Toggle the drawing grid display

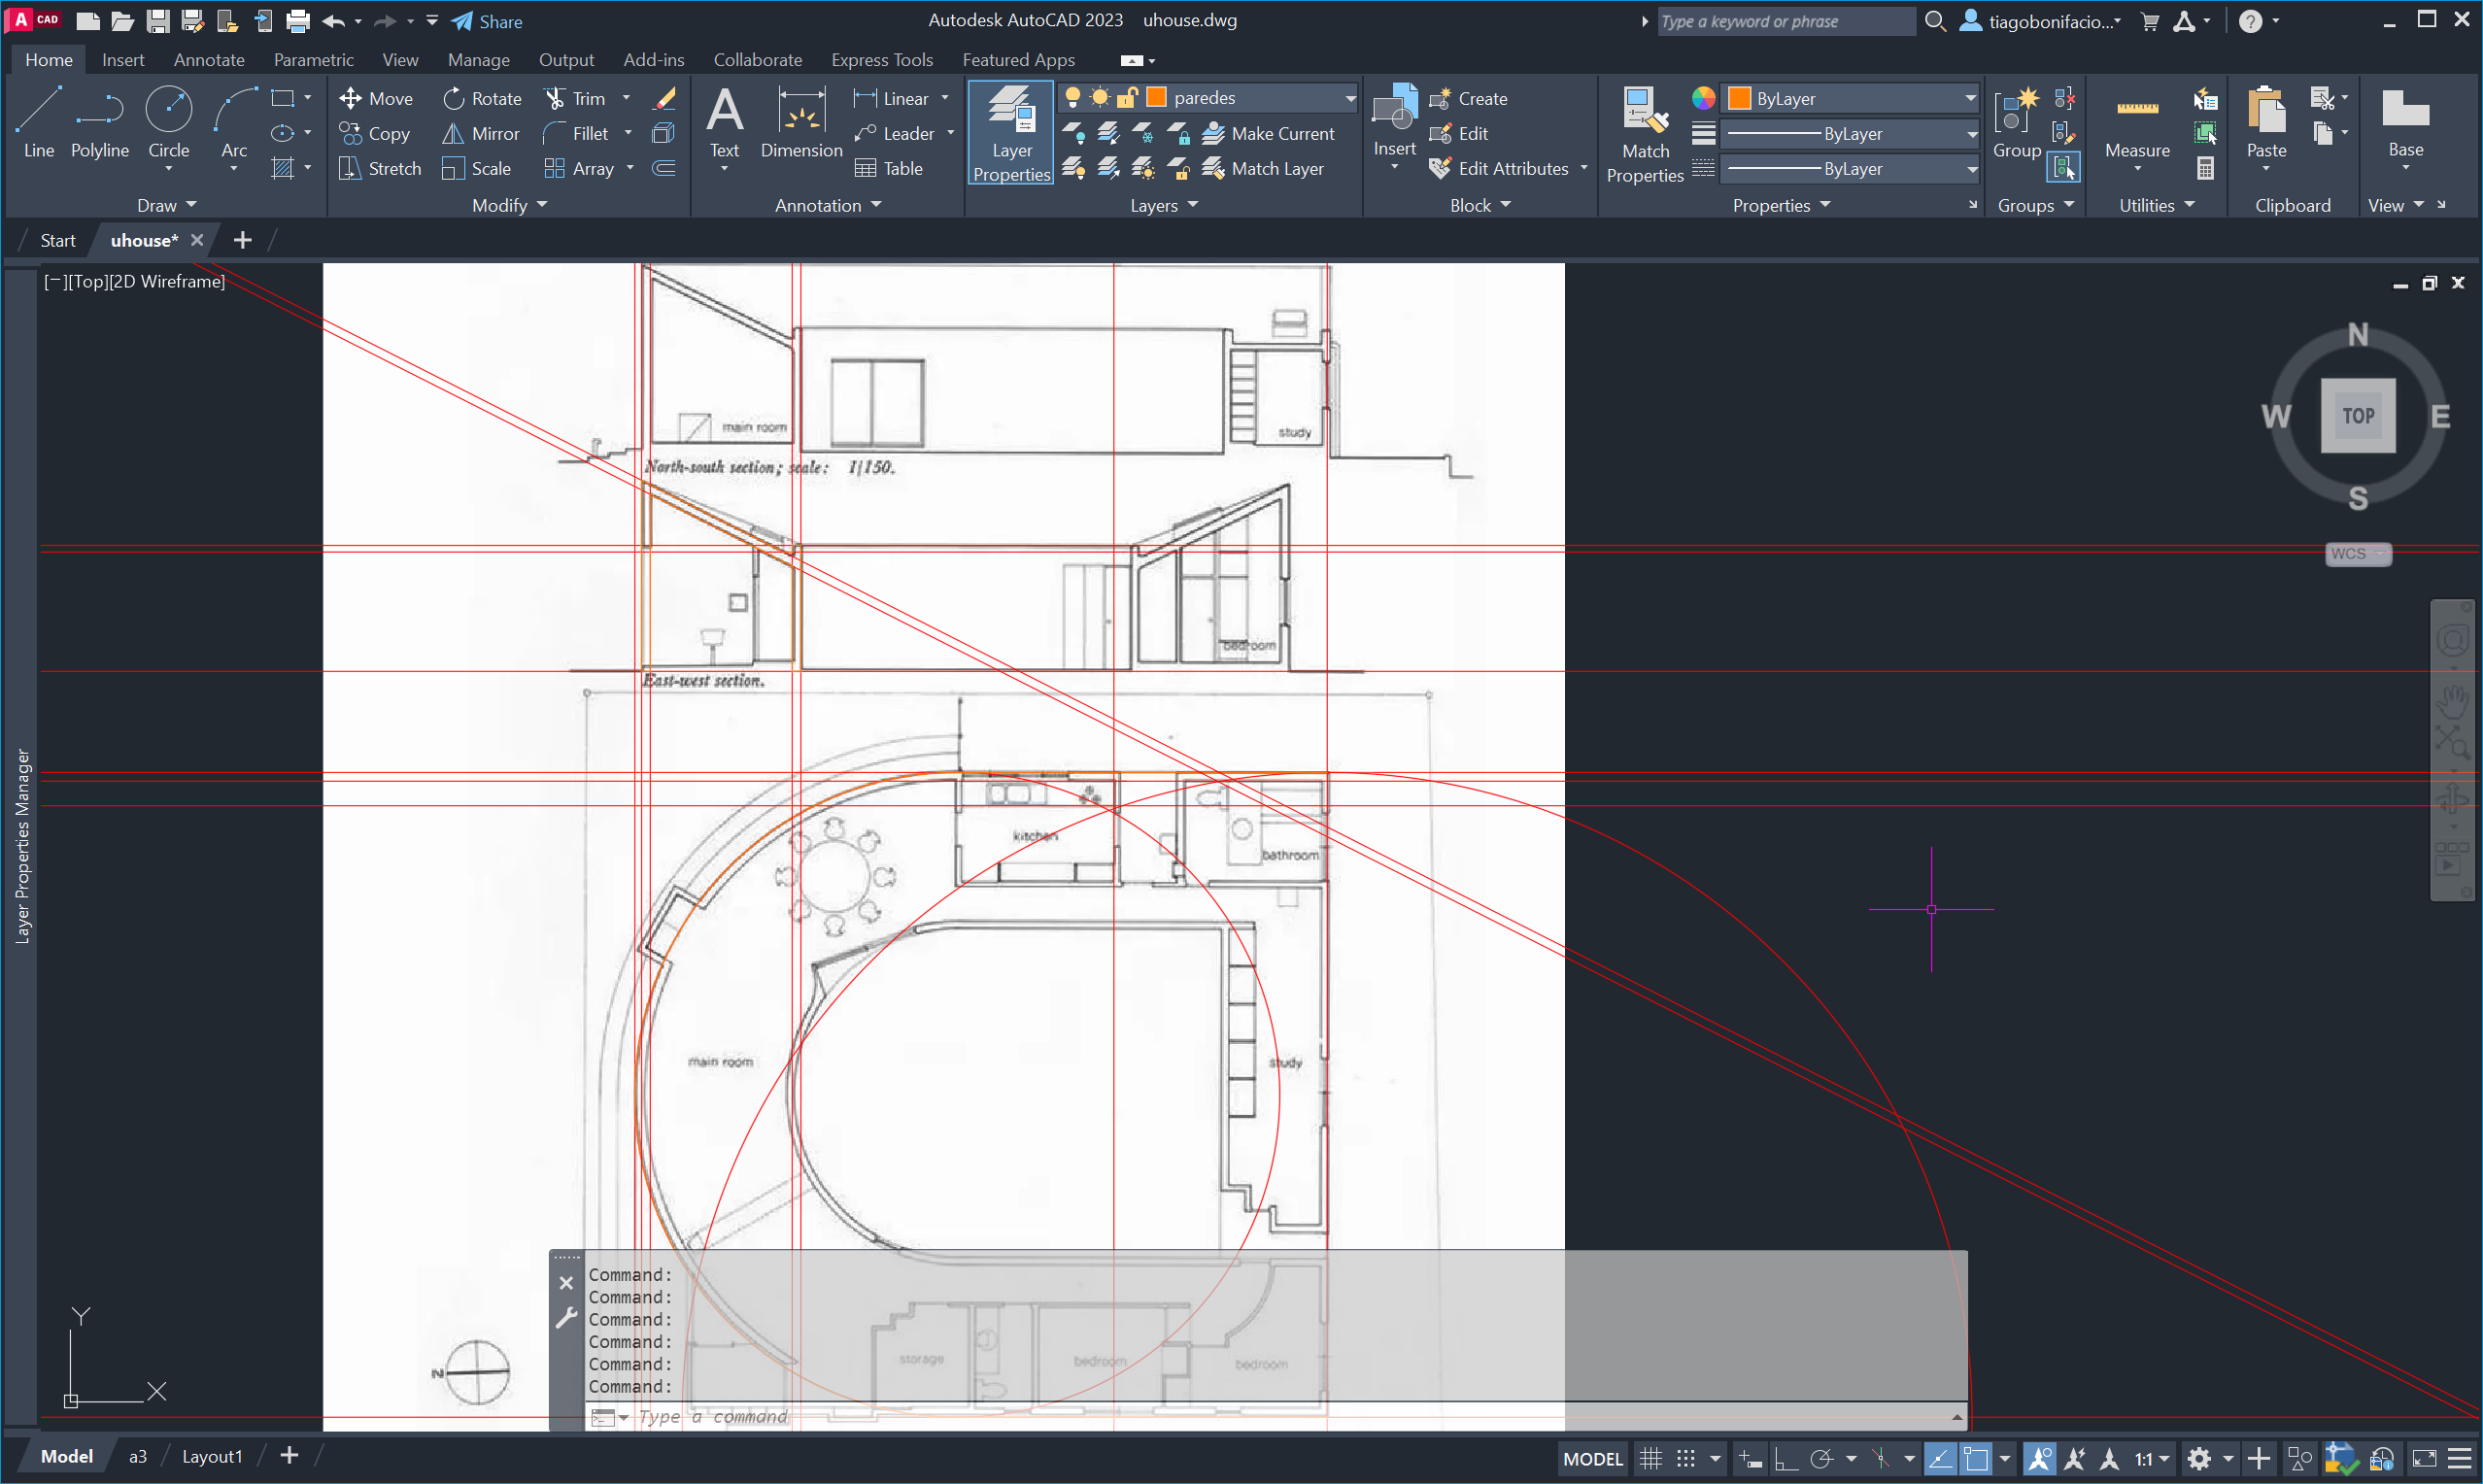coord(1650,1458)
